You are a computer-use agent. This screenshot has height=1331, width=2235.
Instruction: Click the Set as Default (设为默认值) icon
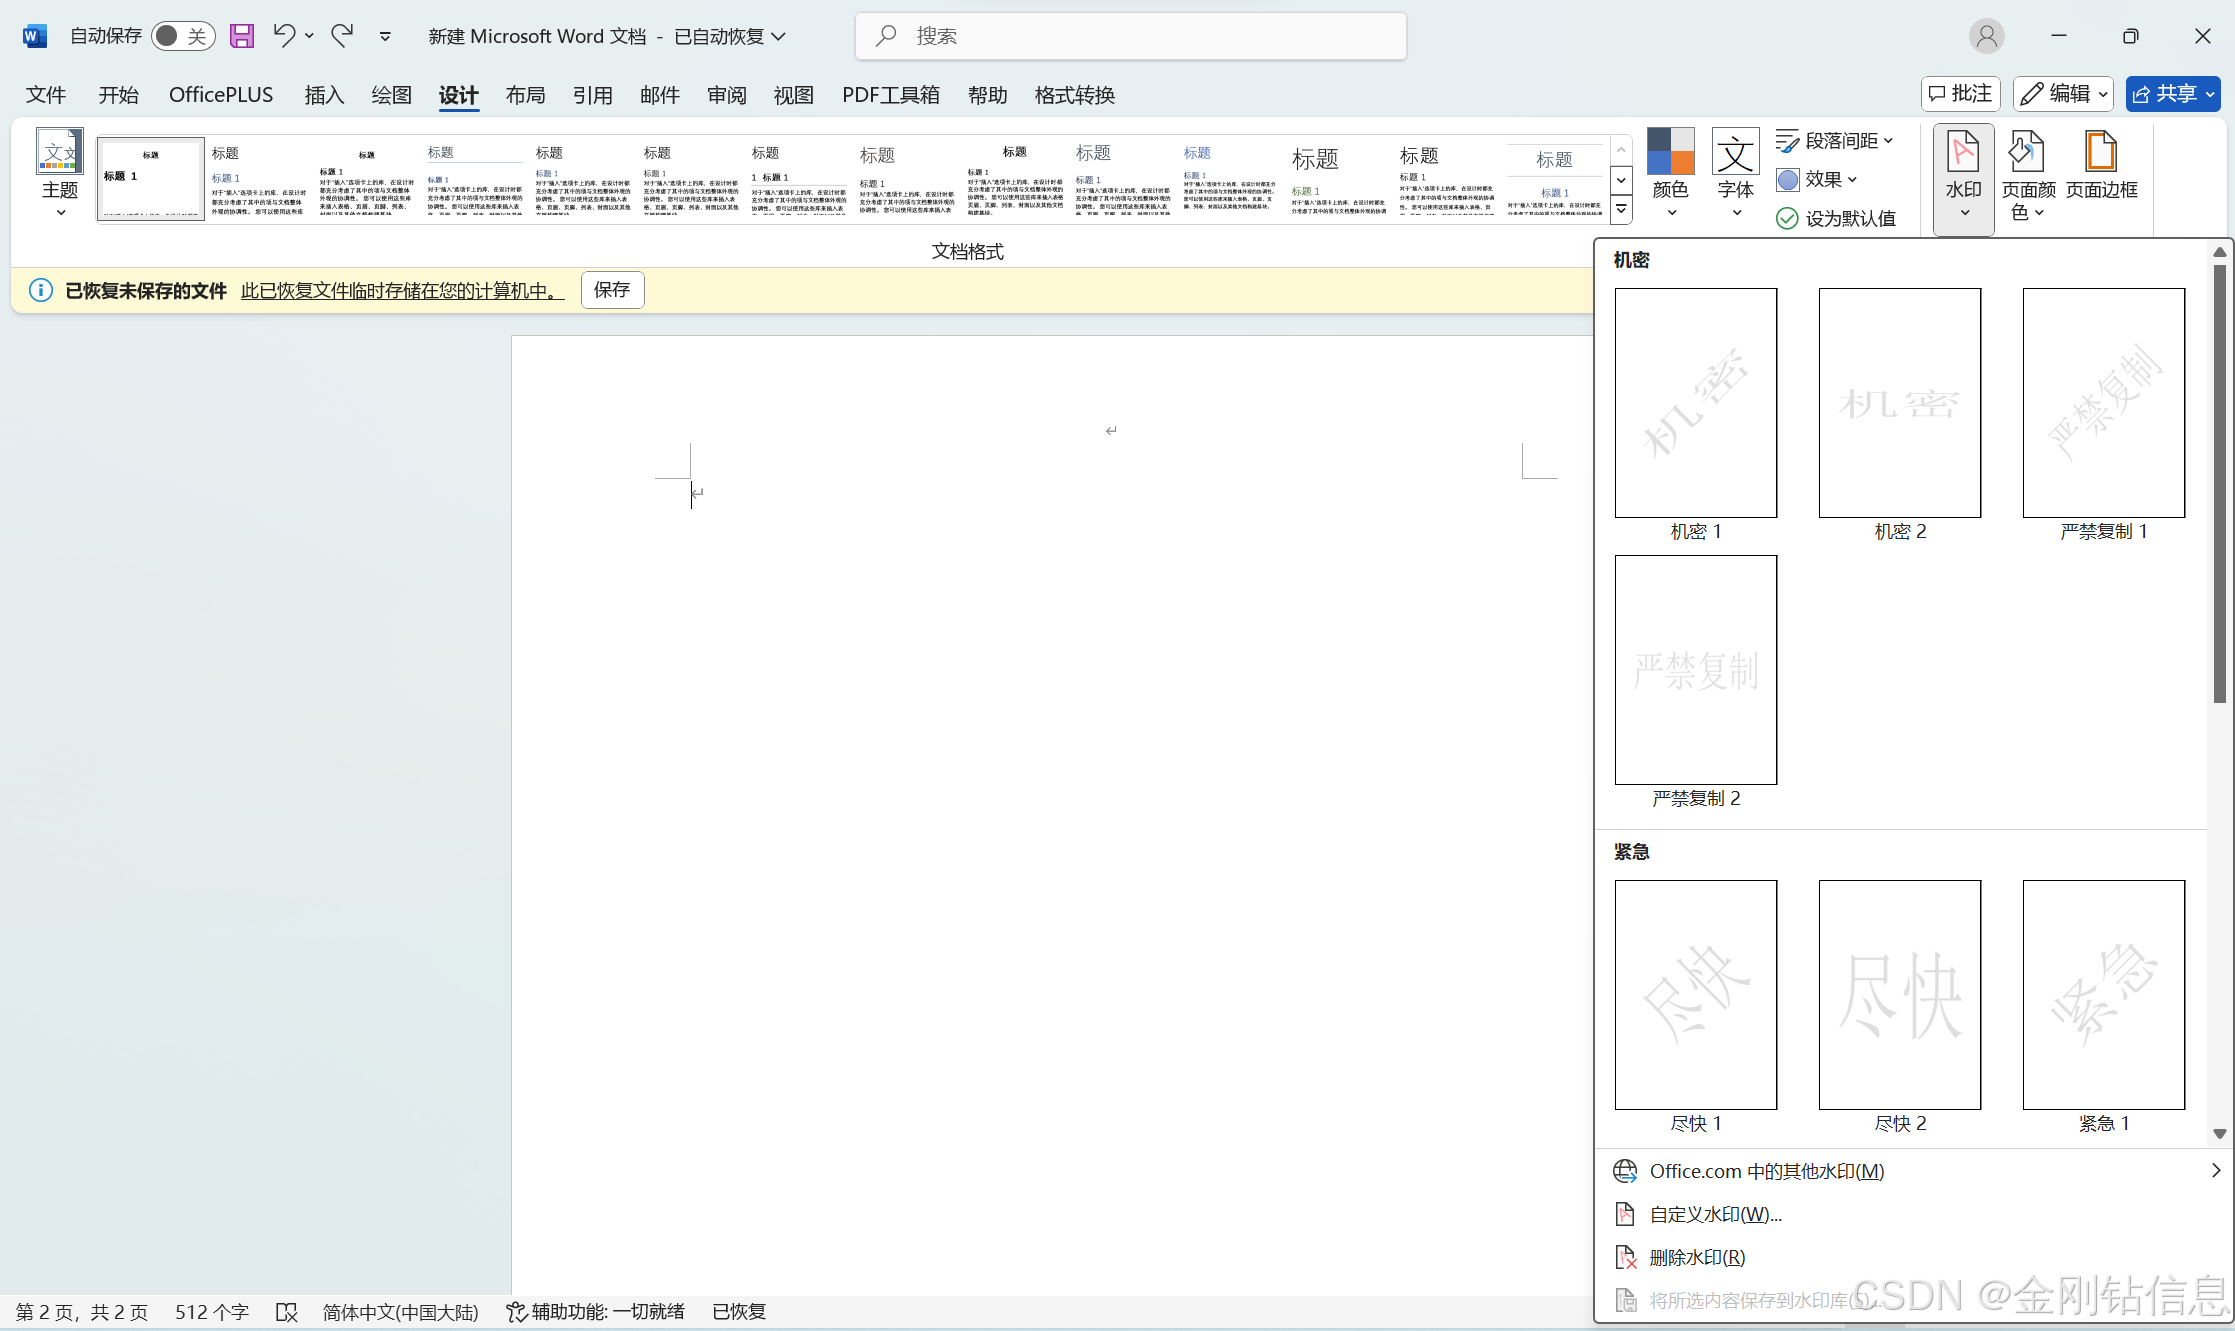tap(1787, 218)
